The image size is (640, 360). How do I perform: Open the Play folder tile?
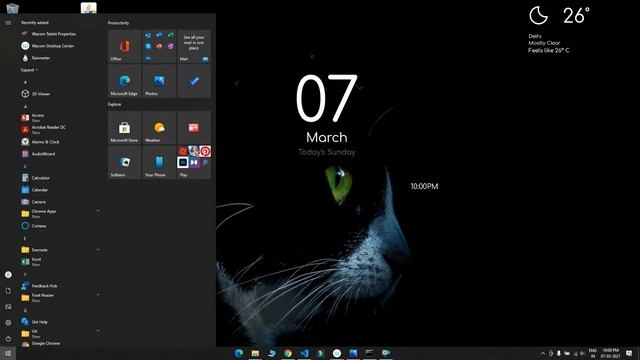point(194,162)
